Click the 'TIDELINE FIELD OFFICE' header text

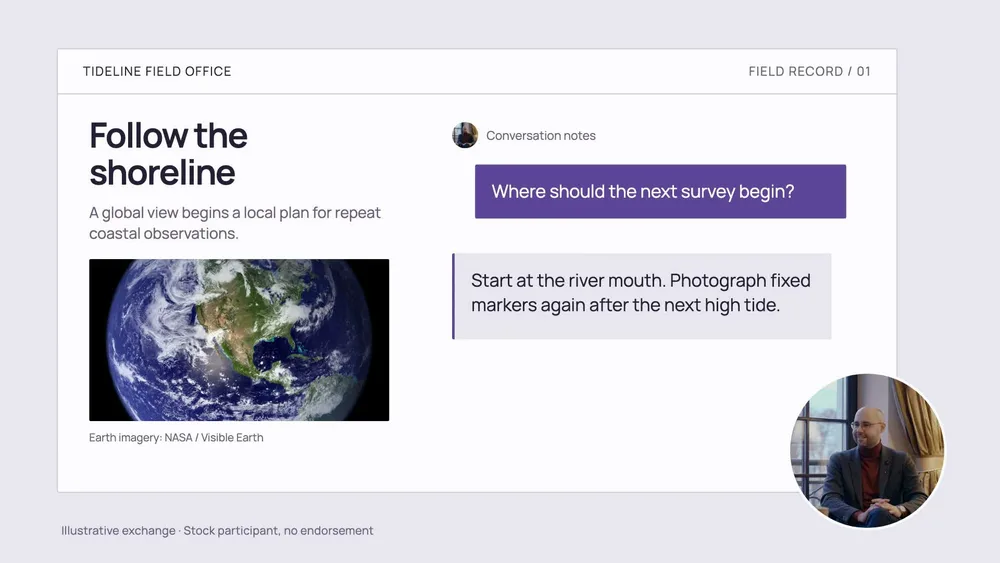pos(157,71)
